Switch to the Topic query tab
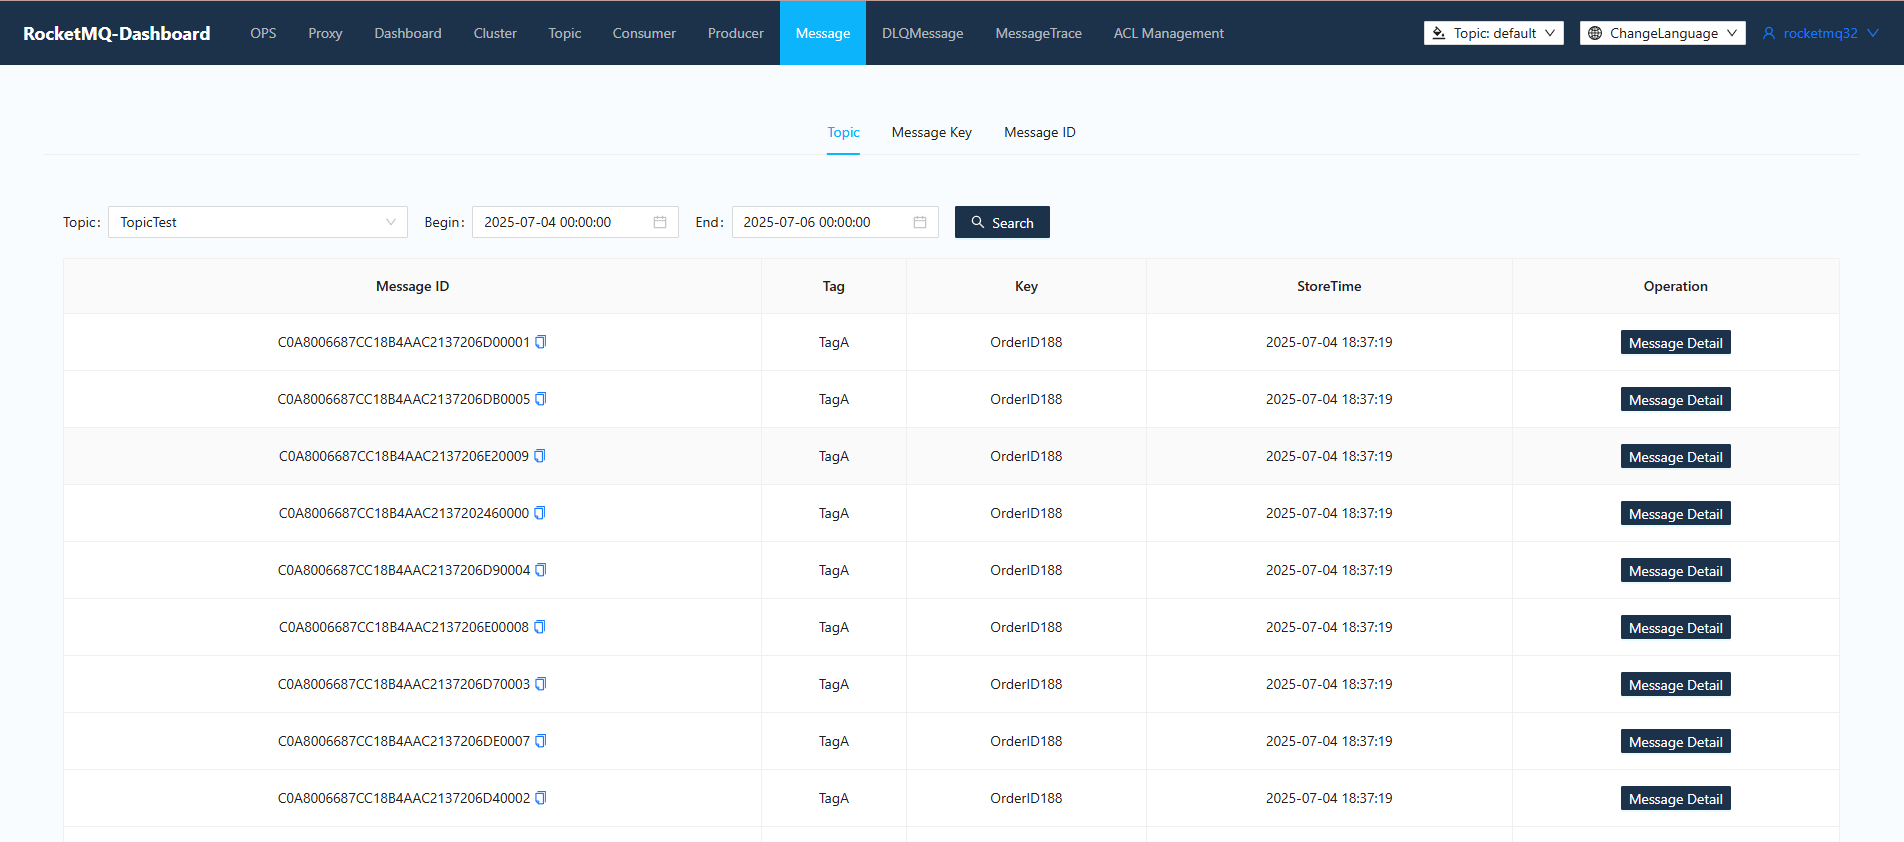 (843, 132)
